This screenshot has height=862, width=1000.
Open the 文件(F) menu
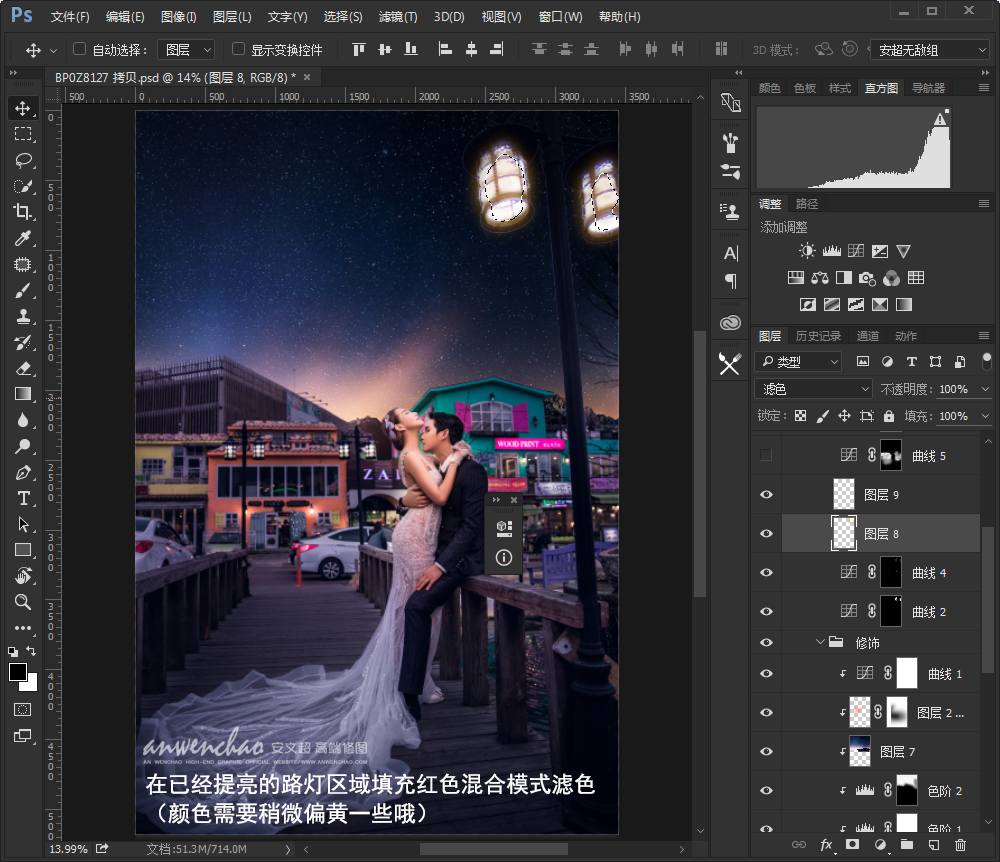[x=70, y=17]
